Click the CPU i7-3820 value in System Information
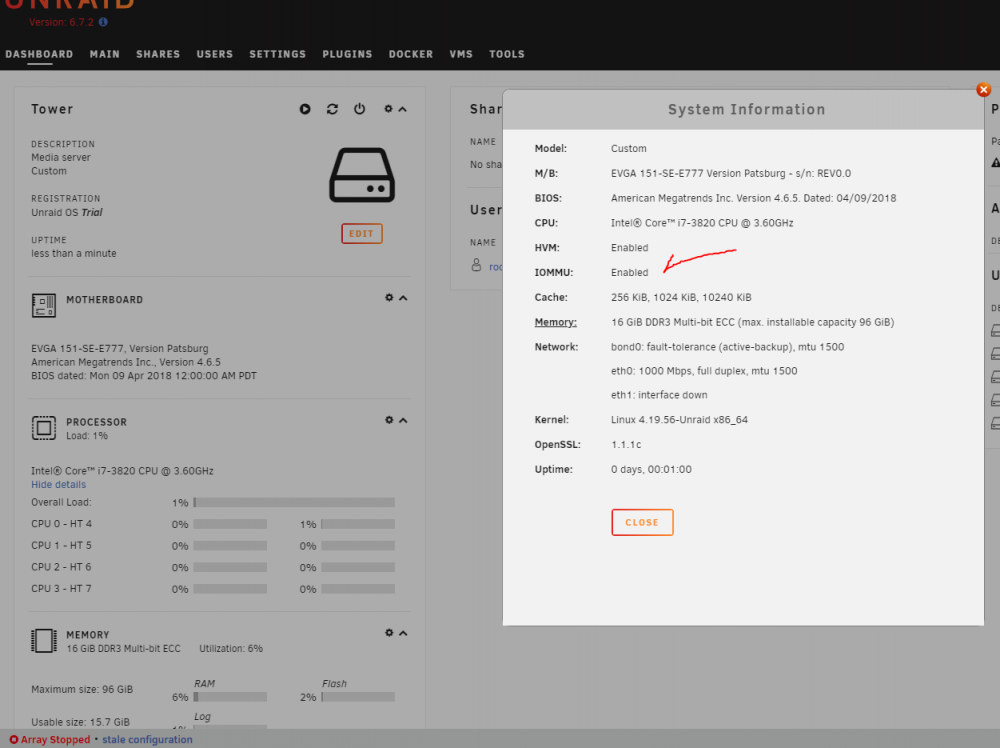 click(x=702, y=223)
